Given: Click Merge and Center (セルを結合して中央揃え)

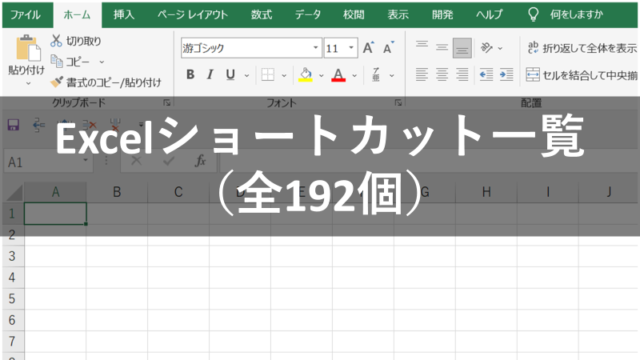Looking at the screenshot, I should tap(582, 75).
